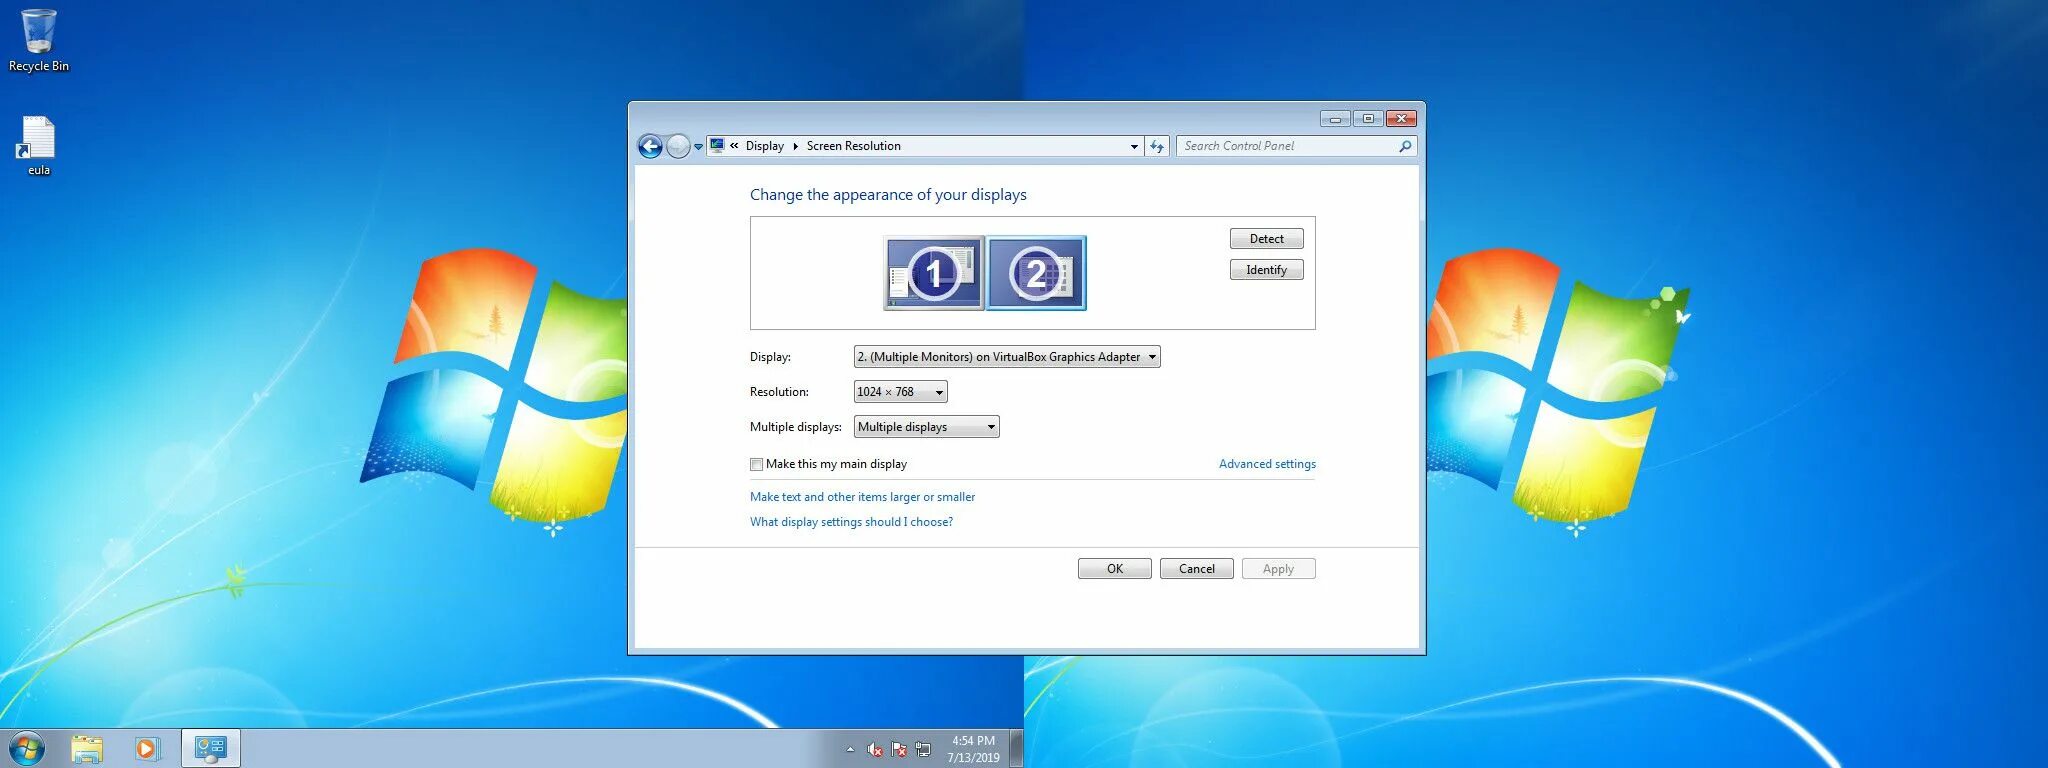
Task: Check Make this my main display
Action: click(757, 464)
